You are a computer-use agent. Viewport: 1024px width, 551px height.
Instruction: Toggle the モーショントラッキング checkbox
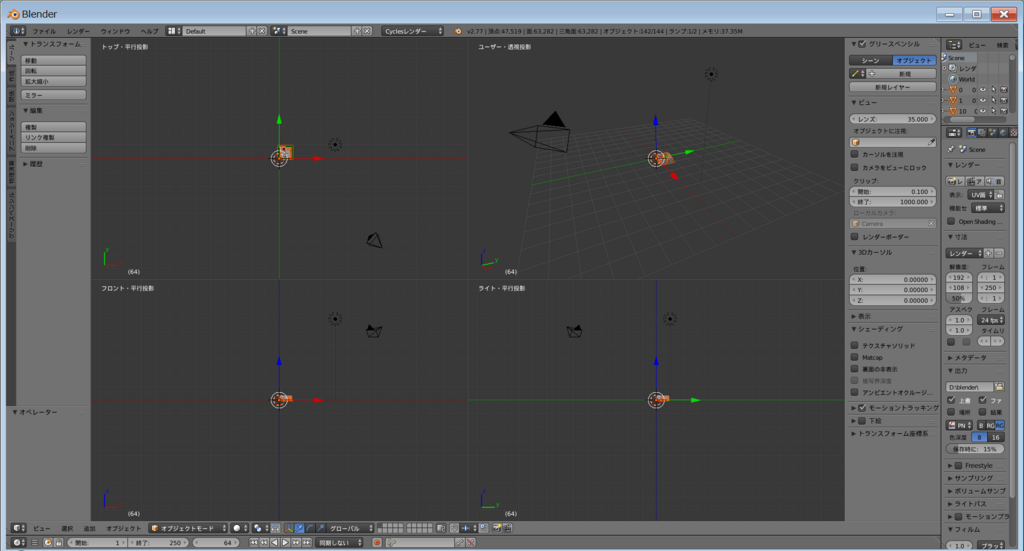862,408
